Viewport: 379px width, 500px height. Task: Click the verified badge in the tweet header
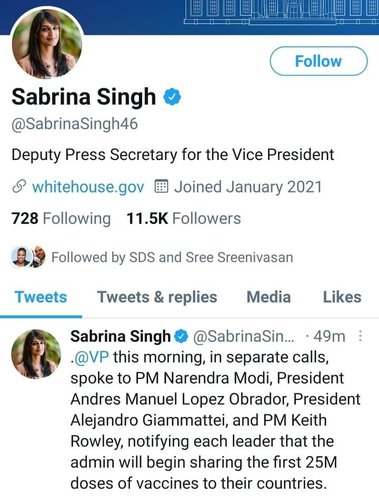[x=182, y=336]
